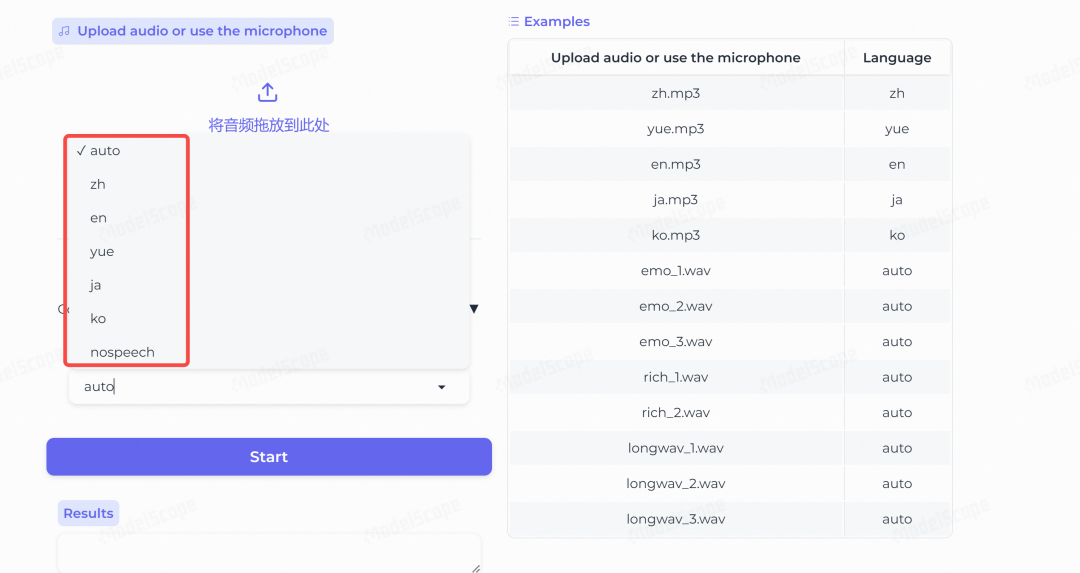Load the zh.mp3 example row
The width and height of the screenshot is (1080, 573).
click(729, 93)
